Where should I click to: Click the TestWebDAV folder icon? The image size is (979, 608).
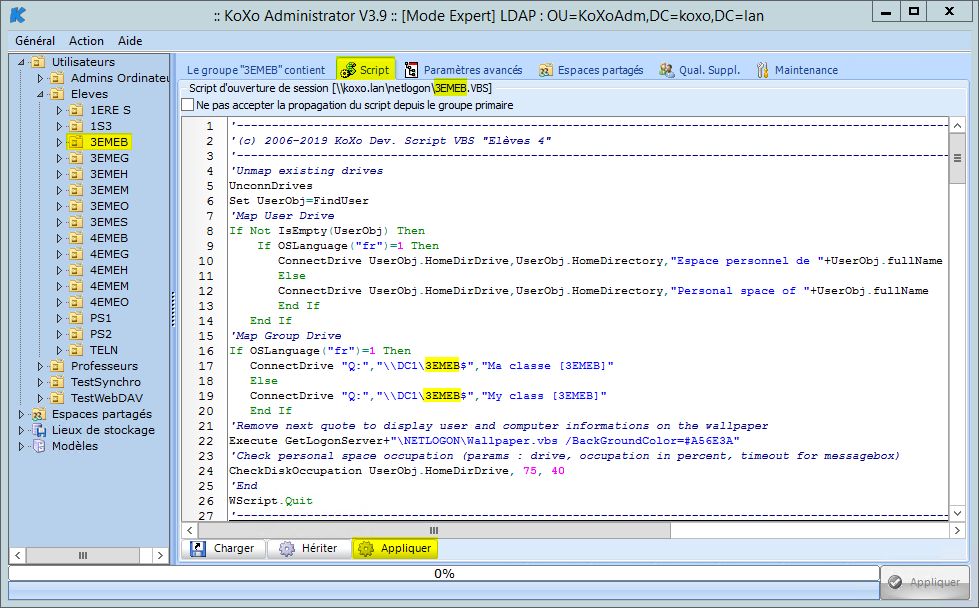coord(57,398)
